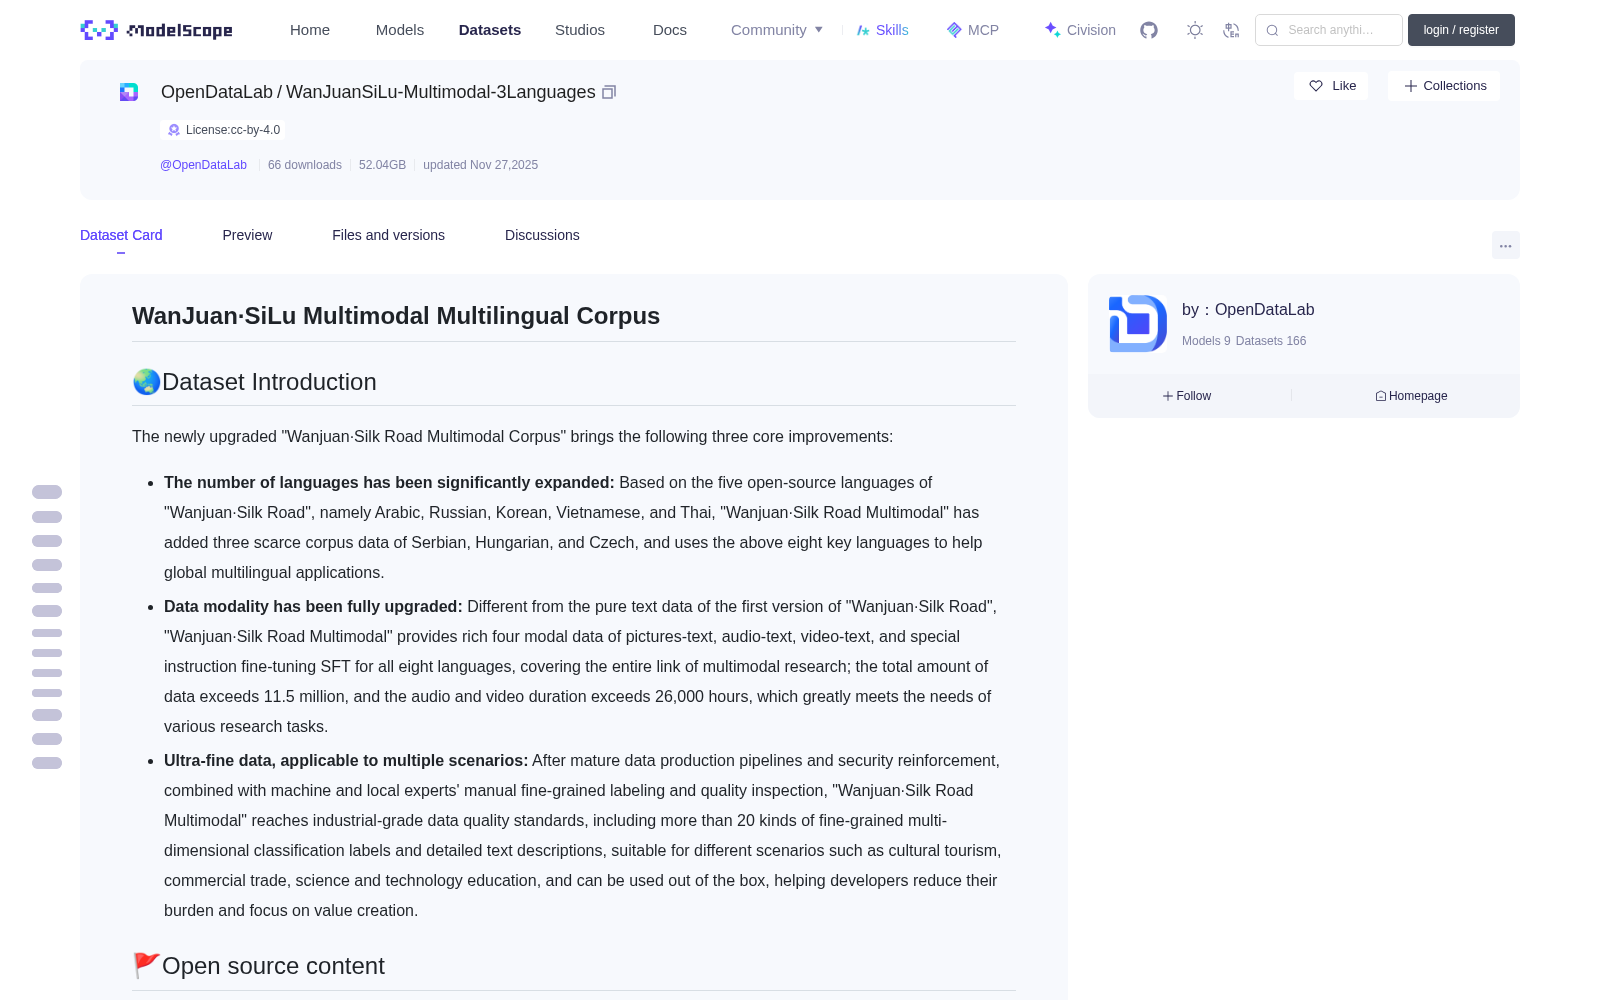The width and height of the screenshot is (1600, 1000).
Task: Click 'updated Nov 27,2025' text
Action: [480, 165]
